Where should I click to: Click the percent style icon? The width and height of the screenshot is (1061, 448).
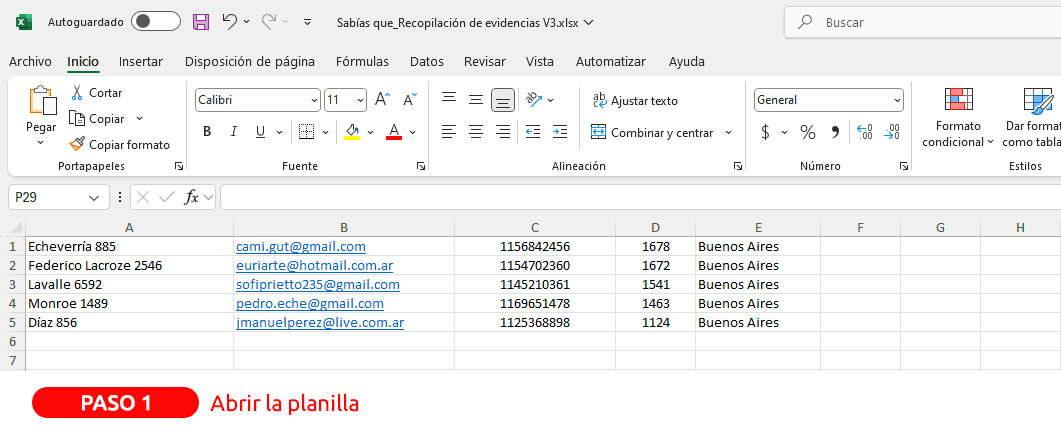pyautogui.click(x=808, y=132)
